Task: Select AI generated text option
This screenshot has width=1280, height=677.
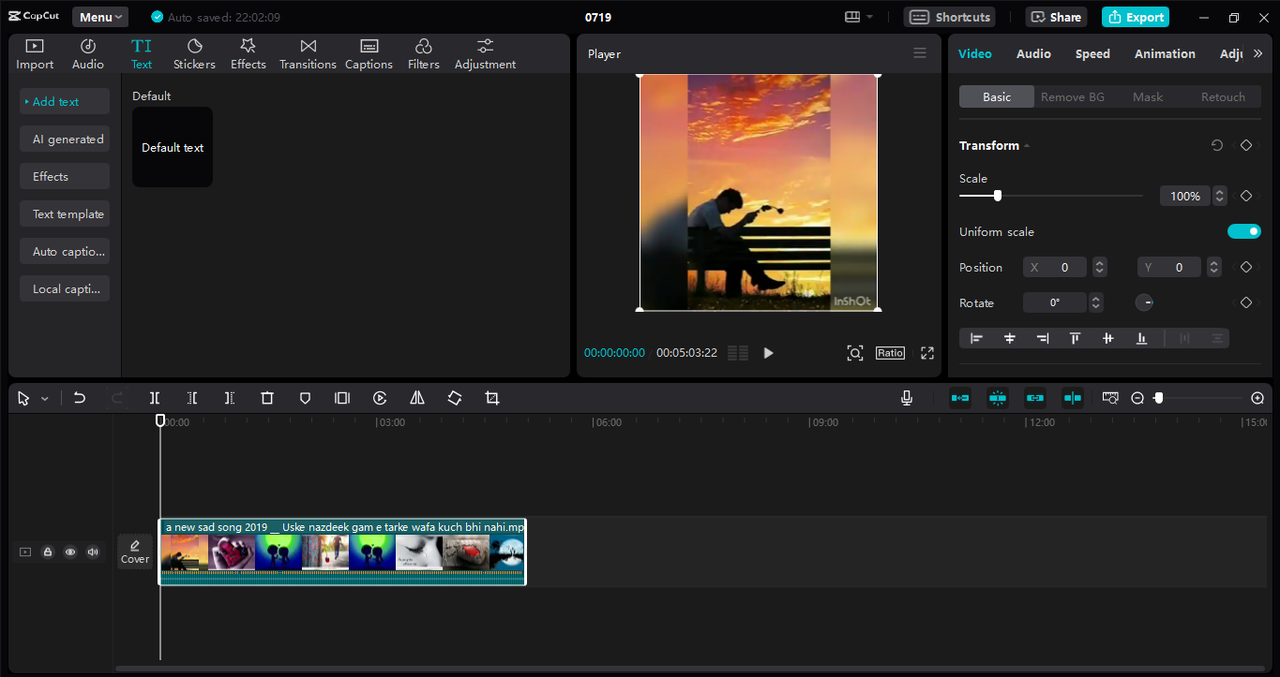Action: click(65, 139)
